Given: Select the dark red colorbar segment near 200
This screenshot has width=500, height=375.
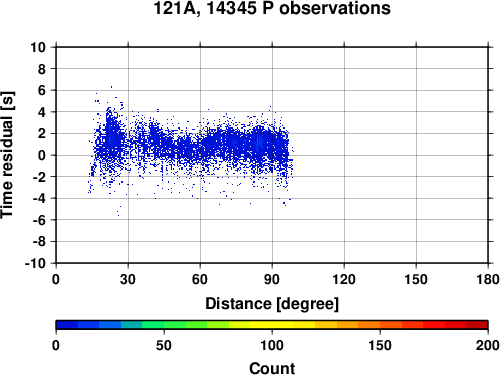Looking at the screenshot, I should point(477,325).
